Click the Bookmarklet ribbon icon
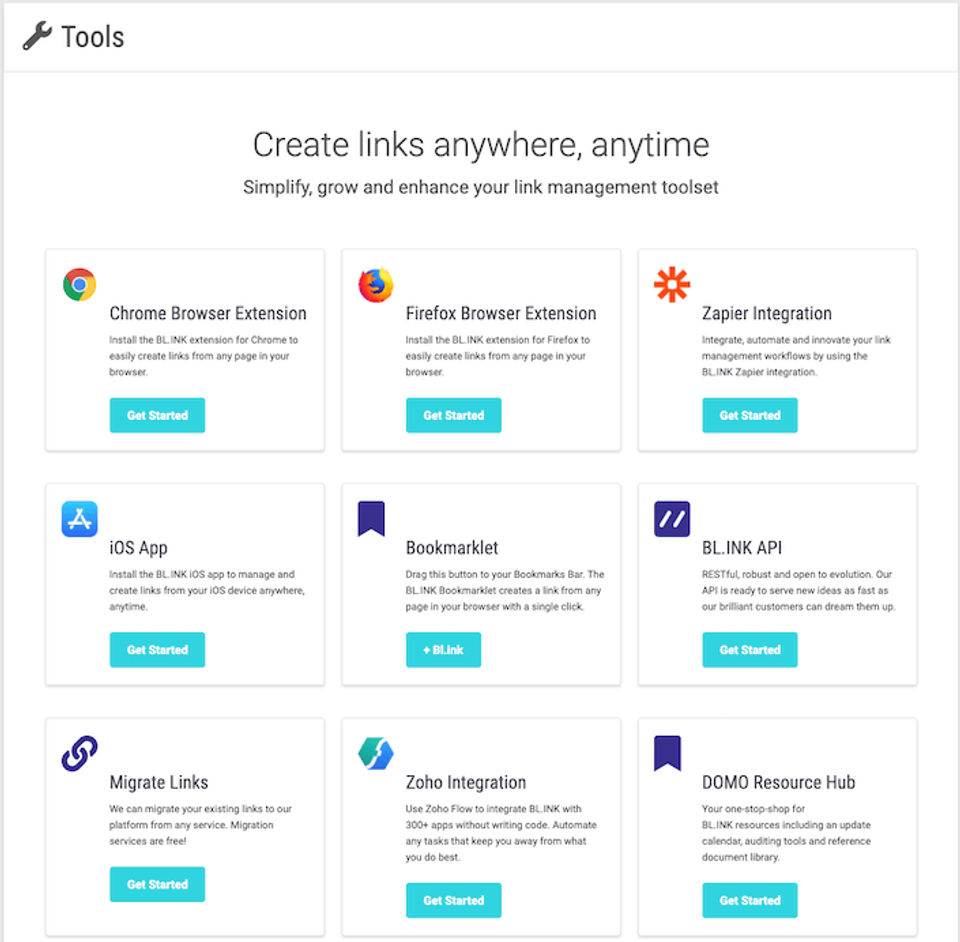960x942 pixels. pos(371,519)
